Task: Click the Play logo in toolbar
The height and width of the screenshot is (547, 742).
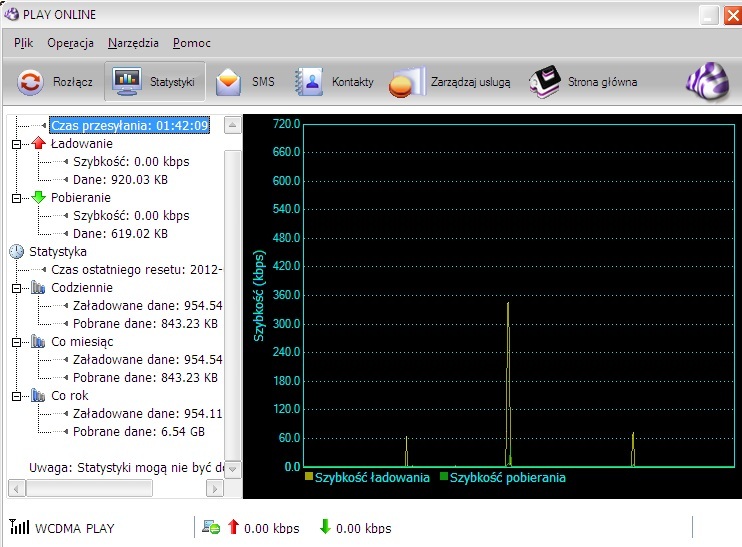Action: click(x=707, y=81)
